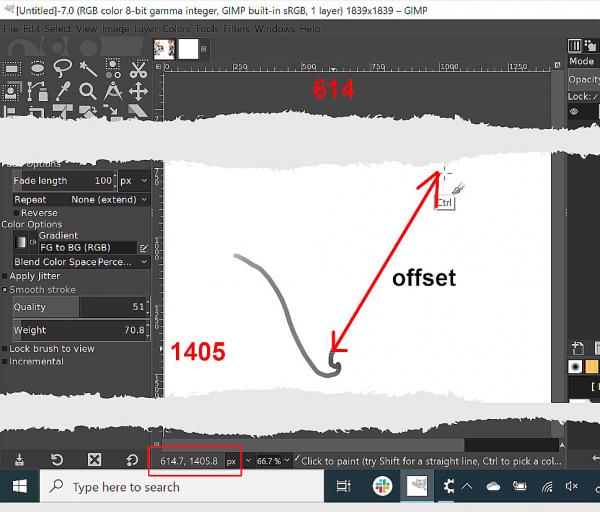Open the Repeat None (extend) dropdown
600x512 pixels.
pyautogui.click(x=81, y=200)
